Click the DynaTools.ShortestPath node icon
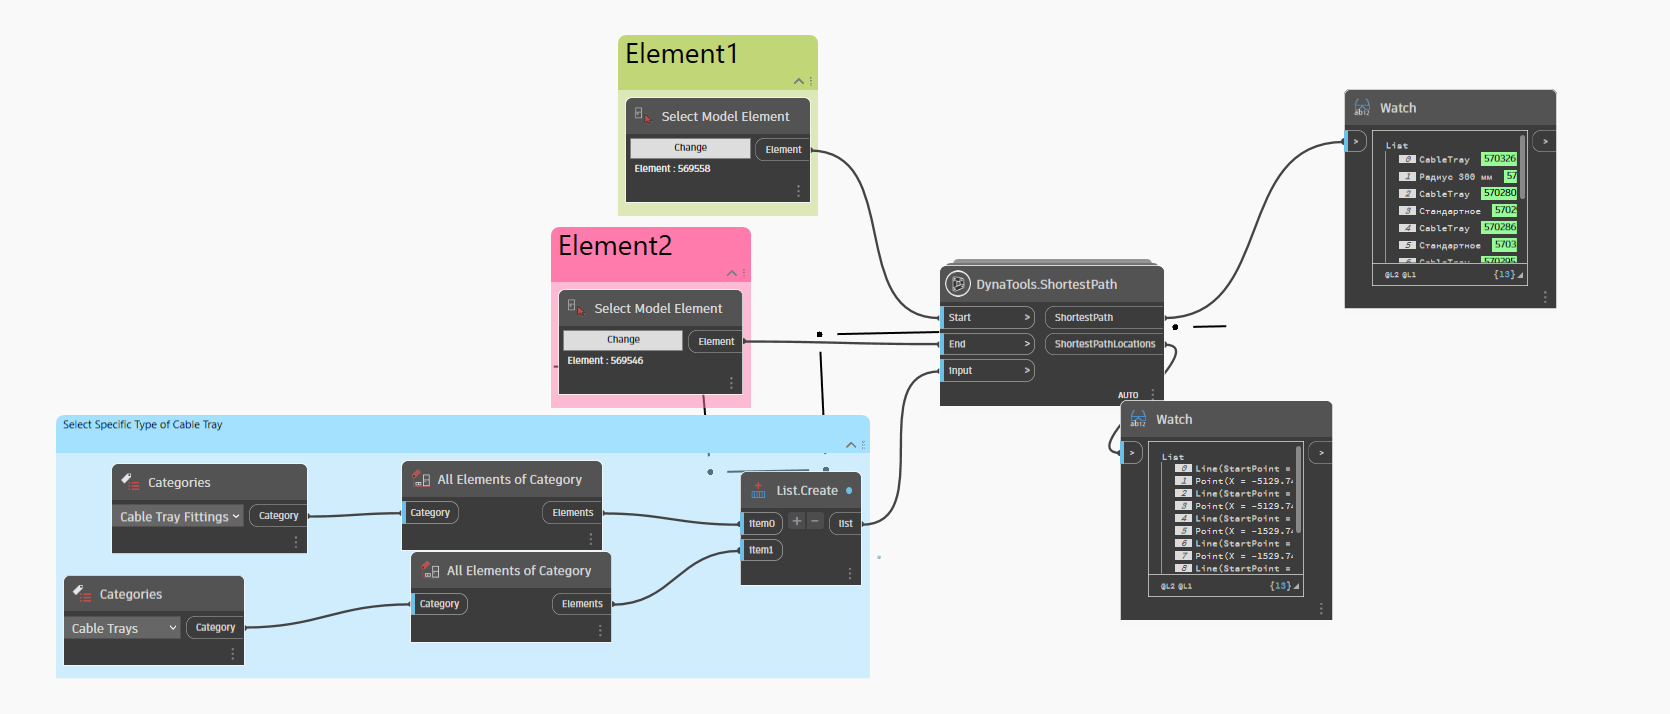 tap(958, 284)
